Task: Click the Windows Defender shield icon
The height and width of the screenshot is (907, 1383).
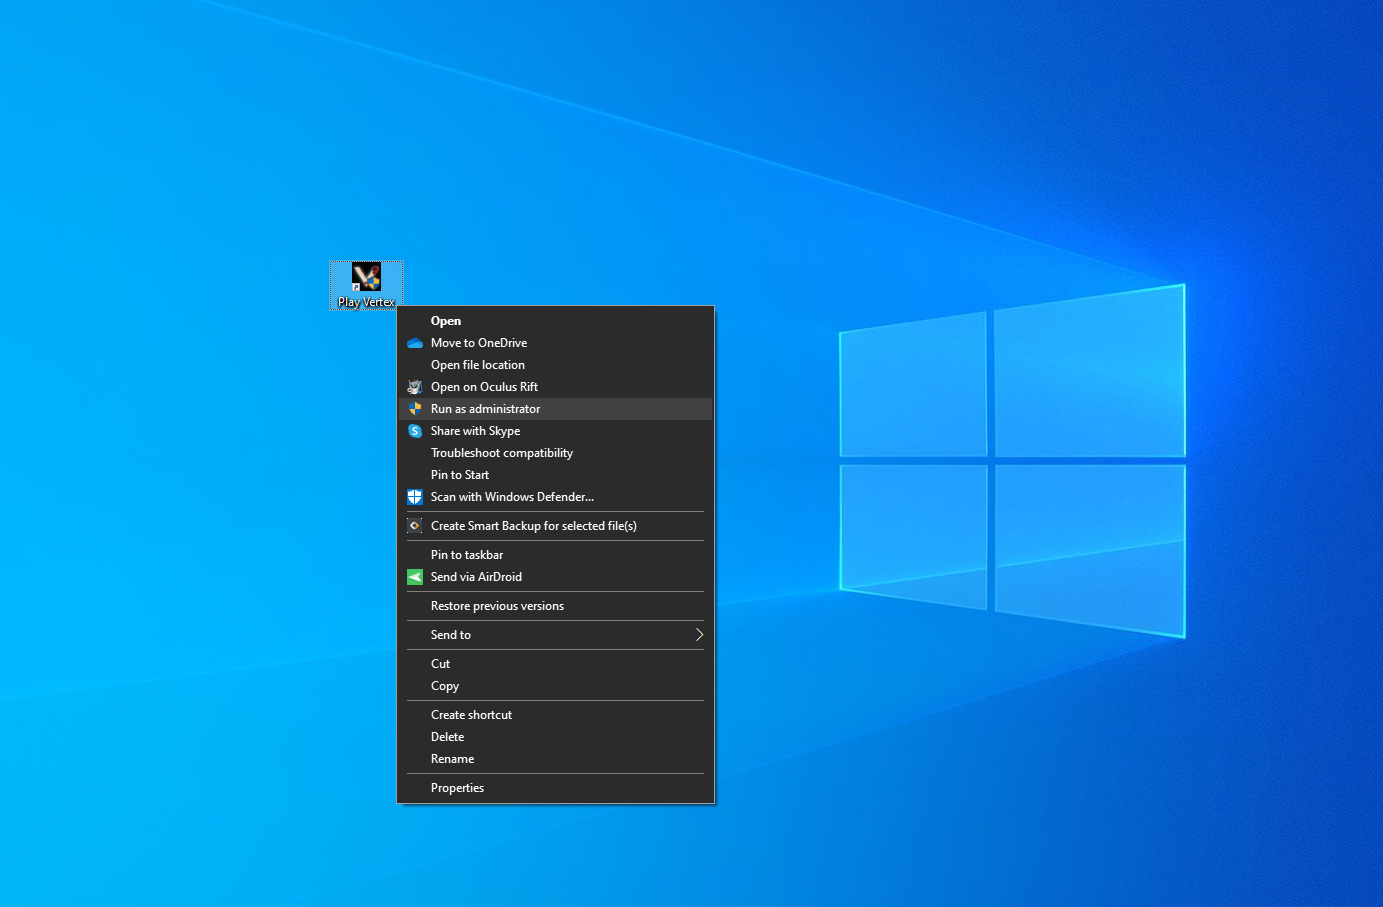Action: [x=415, y=497]
